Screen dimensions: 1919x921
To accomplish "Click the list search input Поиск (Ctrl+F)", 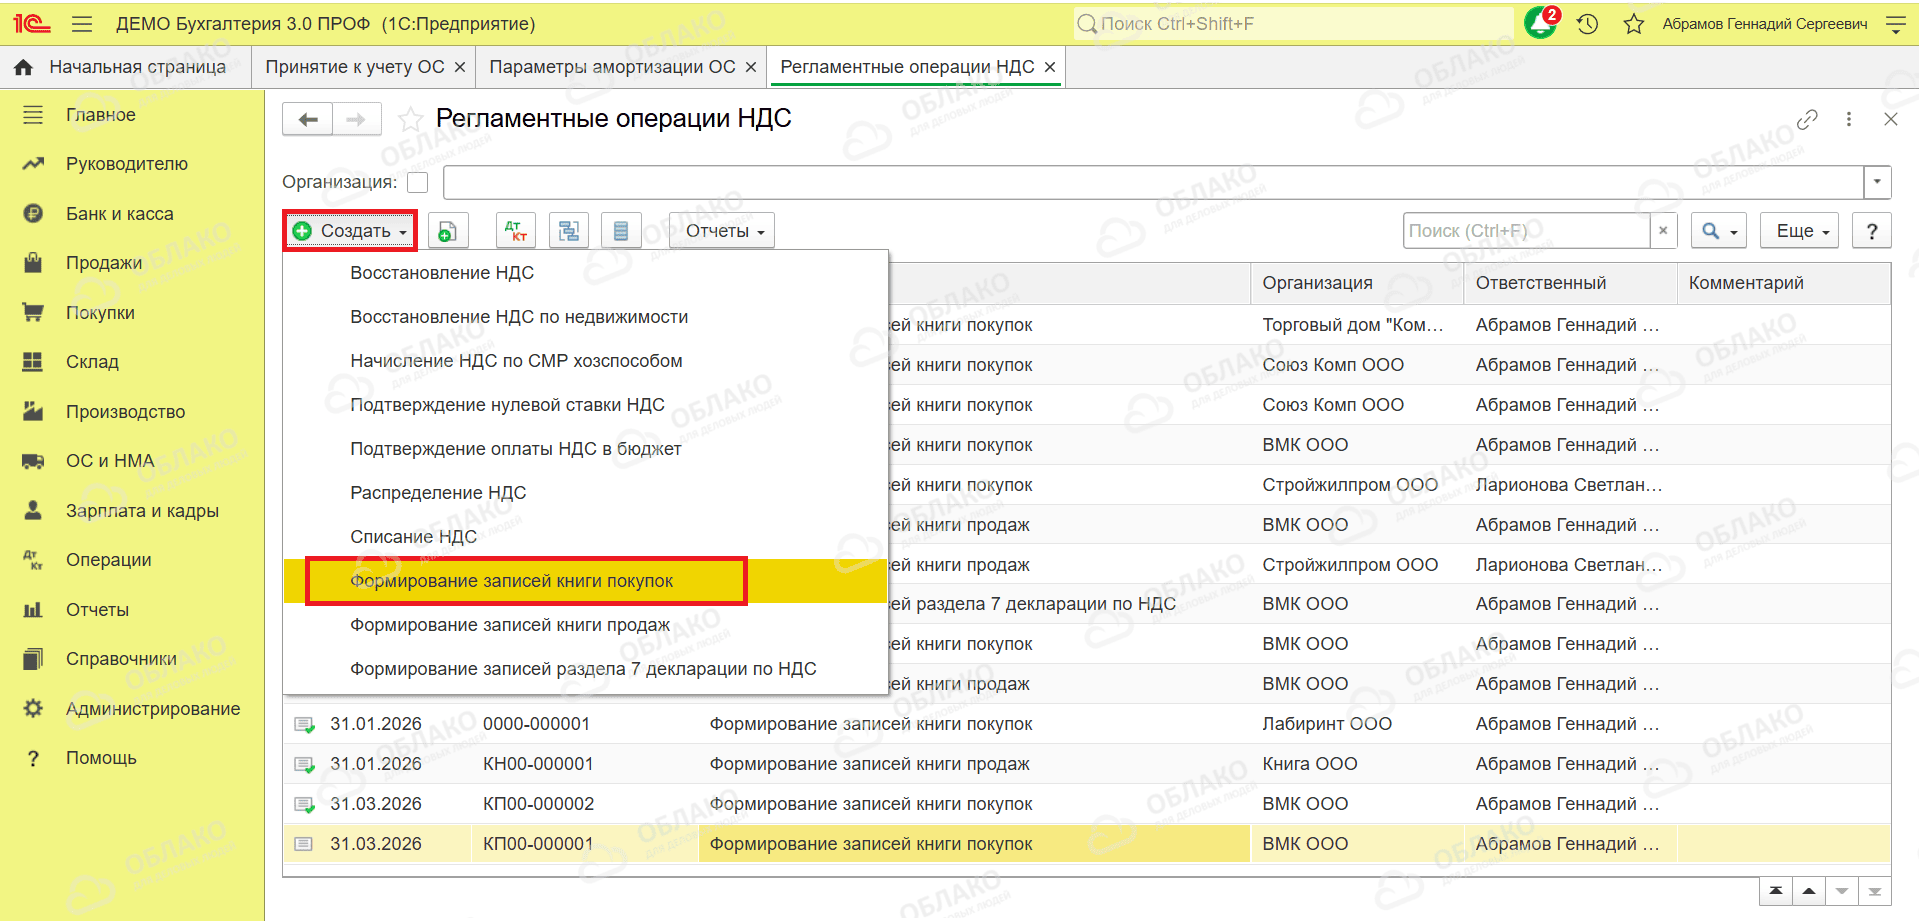I will 1526,231.
